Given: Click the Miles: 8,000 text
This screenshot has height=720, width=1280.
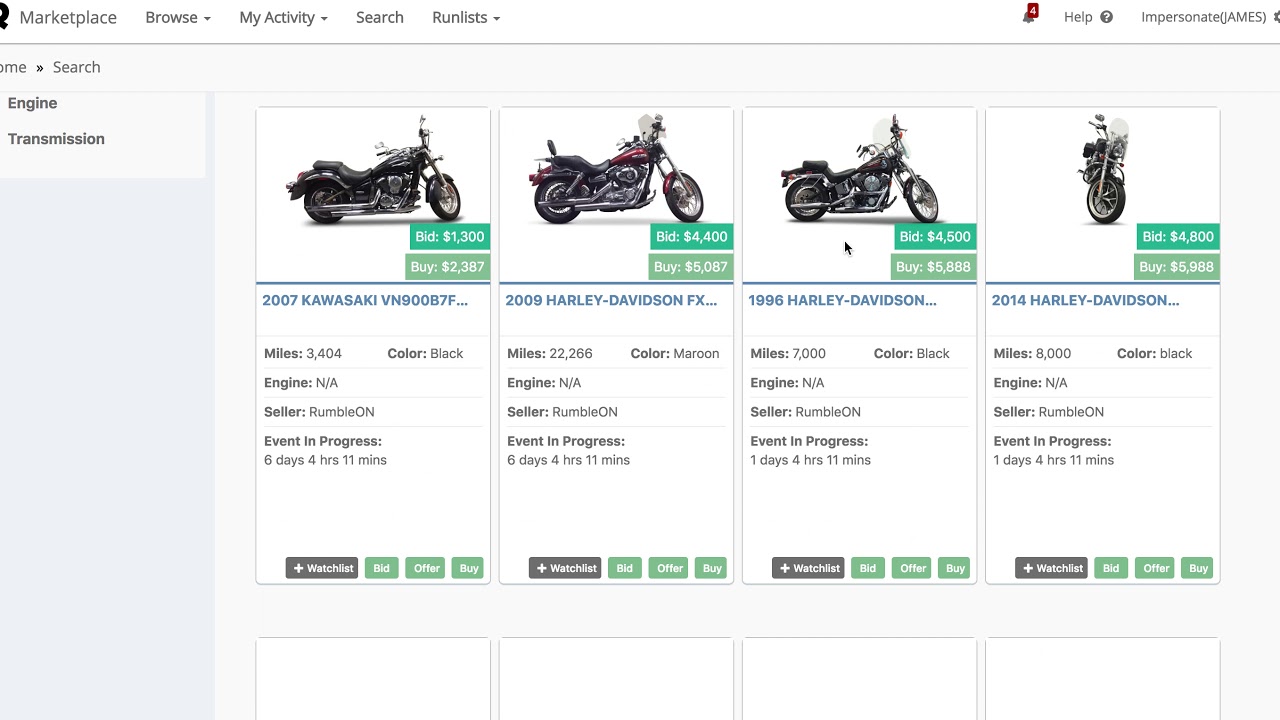Looking at the screenshot, I should 1032,353.
